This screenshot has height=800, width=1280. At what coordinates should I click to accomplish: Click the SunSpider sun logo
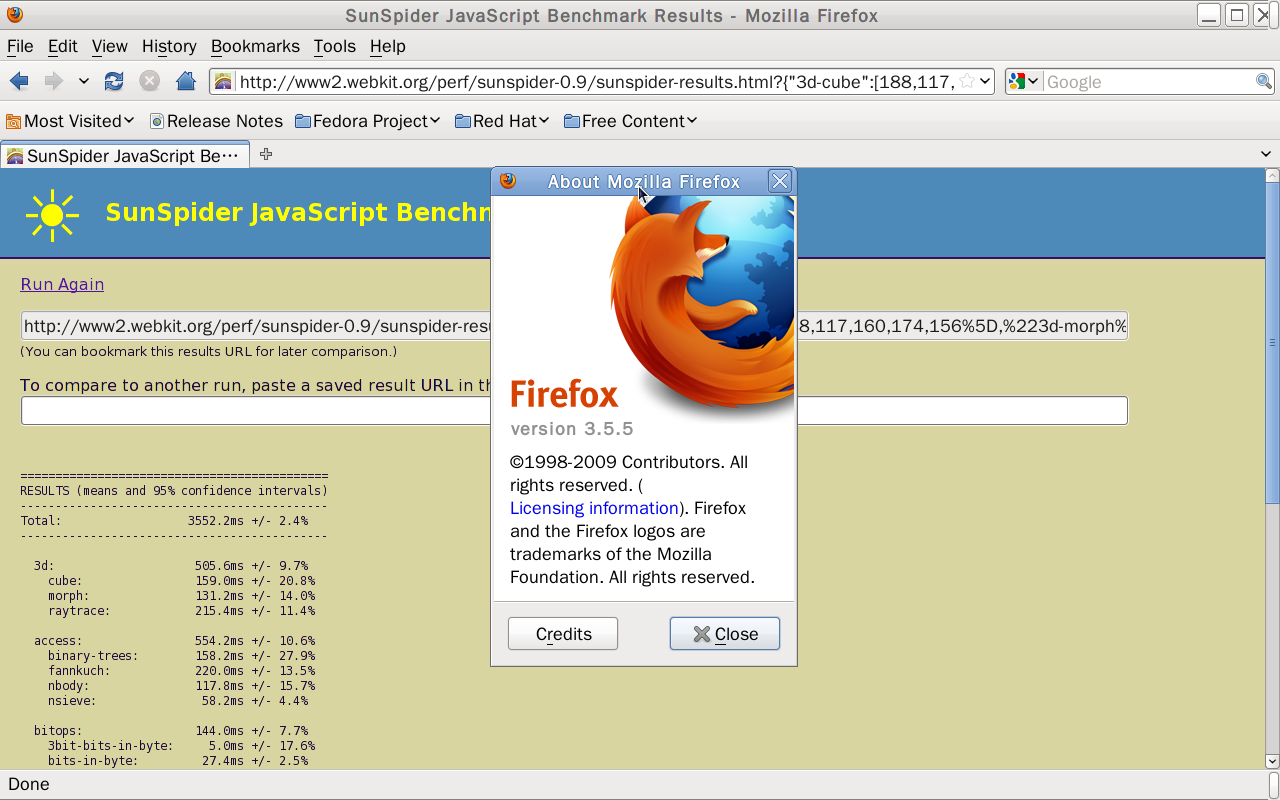pos(52,214)
